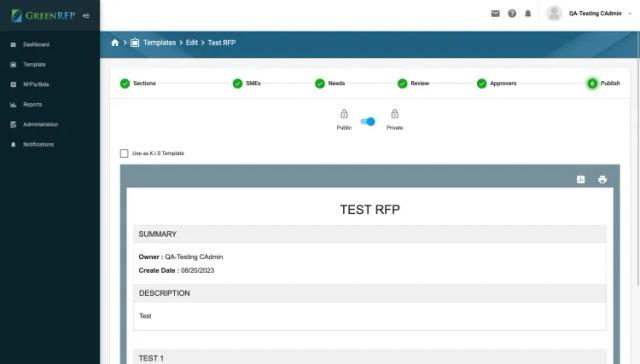The image size is (640, 364).
Task: Print the RFP preview
Action: pos(602,179)
